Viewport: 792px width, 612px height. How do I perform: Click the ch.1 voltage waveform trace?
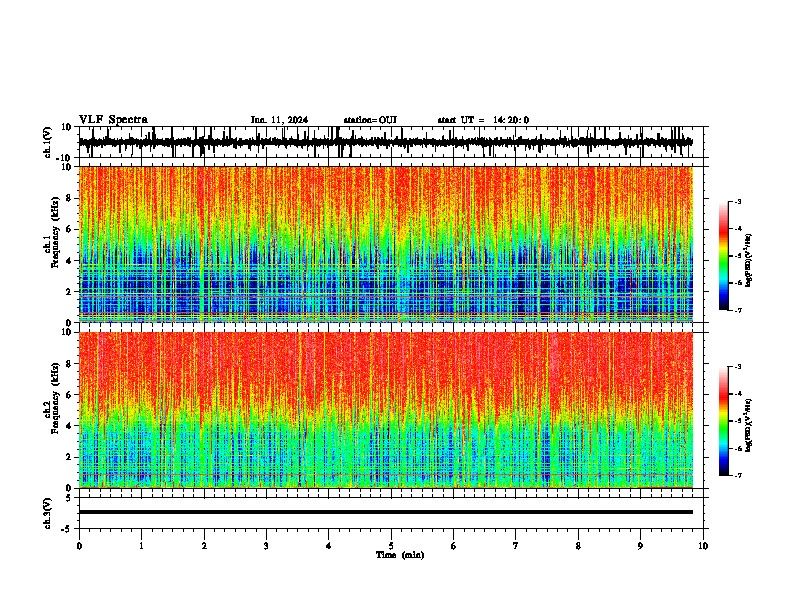pyautogui.click(x=386, y=142)
